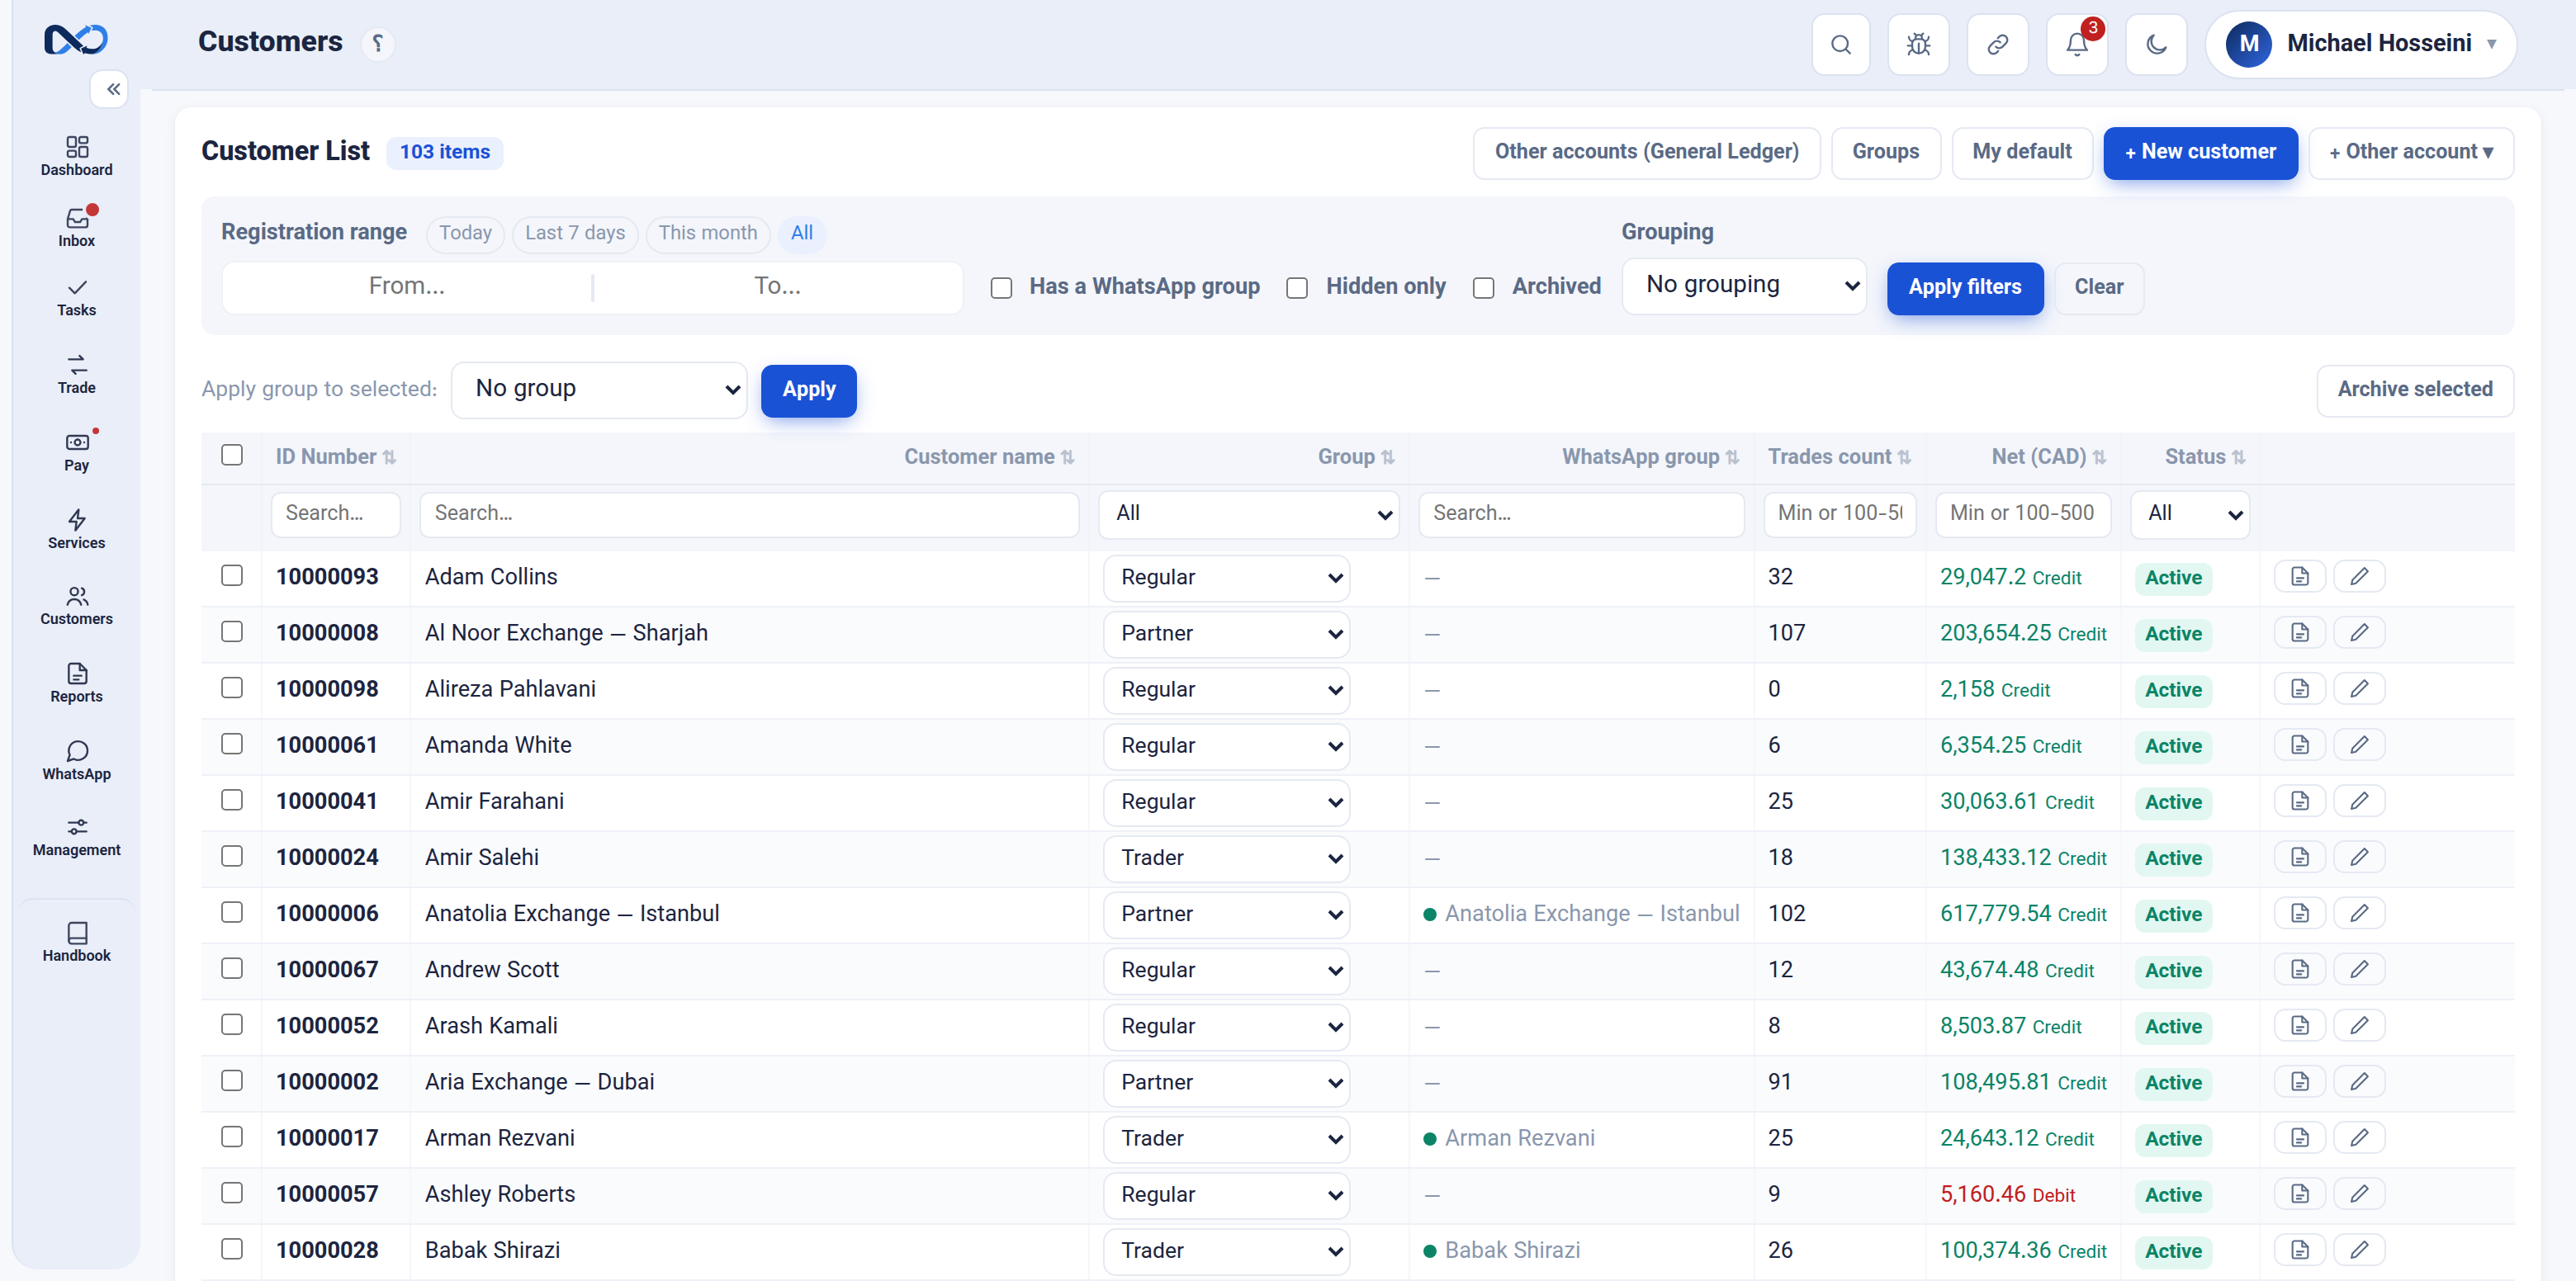Image resolution: width=2576 pixels, height=1281 pixels.
Task: Open the Grouping No grouping dropdown
Action: tap(1743, 286)
